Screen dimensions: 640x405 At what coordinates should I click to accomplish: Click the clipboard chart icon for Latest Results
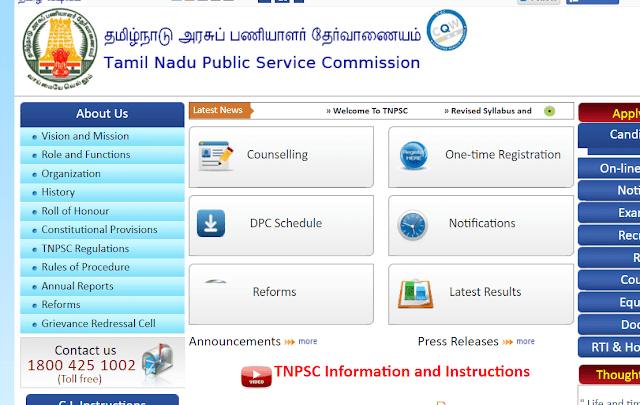[416, 293]
